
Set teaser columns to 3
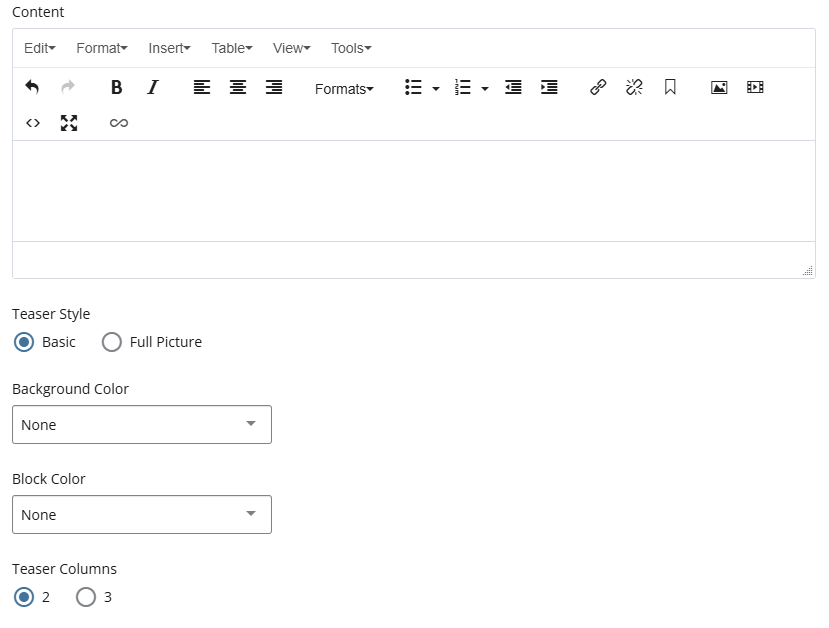pyautogui.click(x=87, y=597)
